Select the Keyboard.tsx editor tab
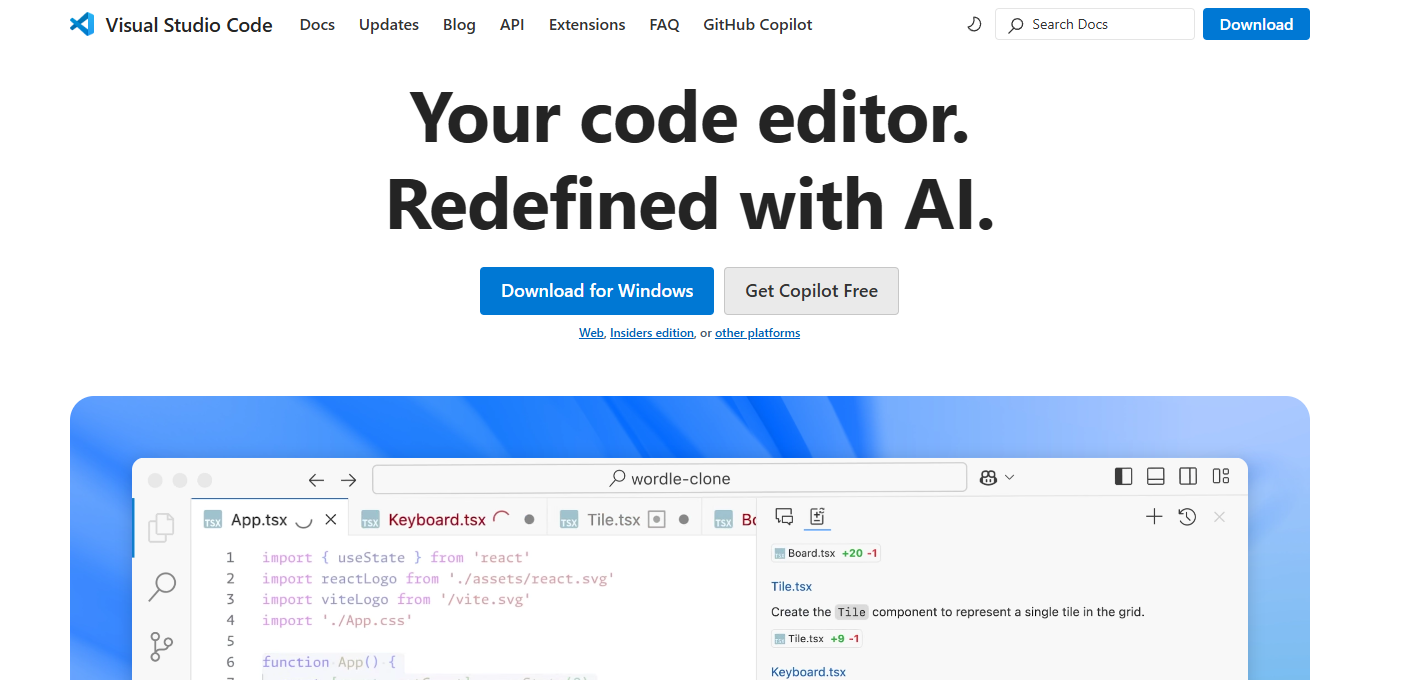This screenshot has width=1413, height=680. coord(436,519)
